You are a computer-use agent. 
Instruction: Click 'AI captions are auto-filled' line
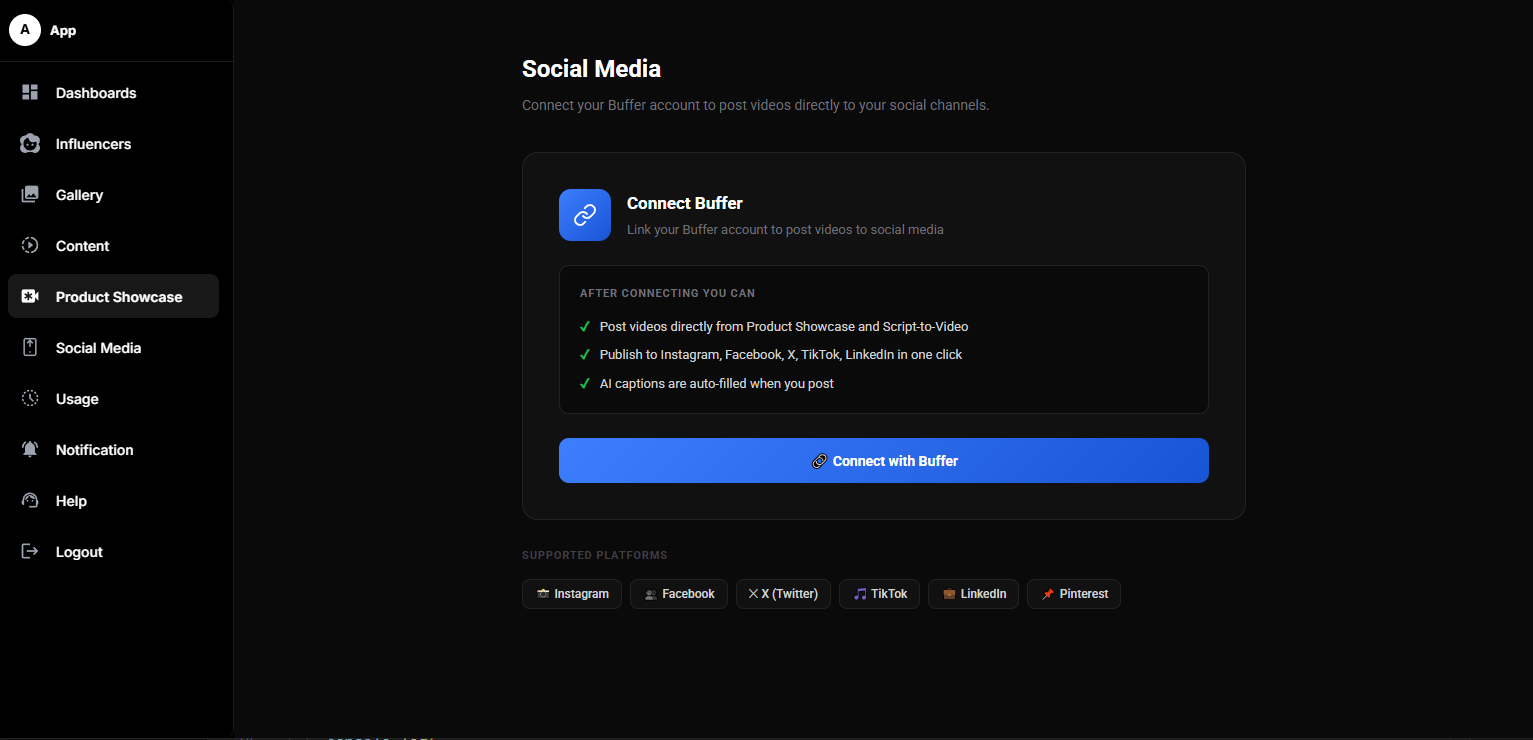(x=717, y=384)
